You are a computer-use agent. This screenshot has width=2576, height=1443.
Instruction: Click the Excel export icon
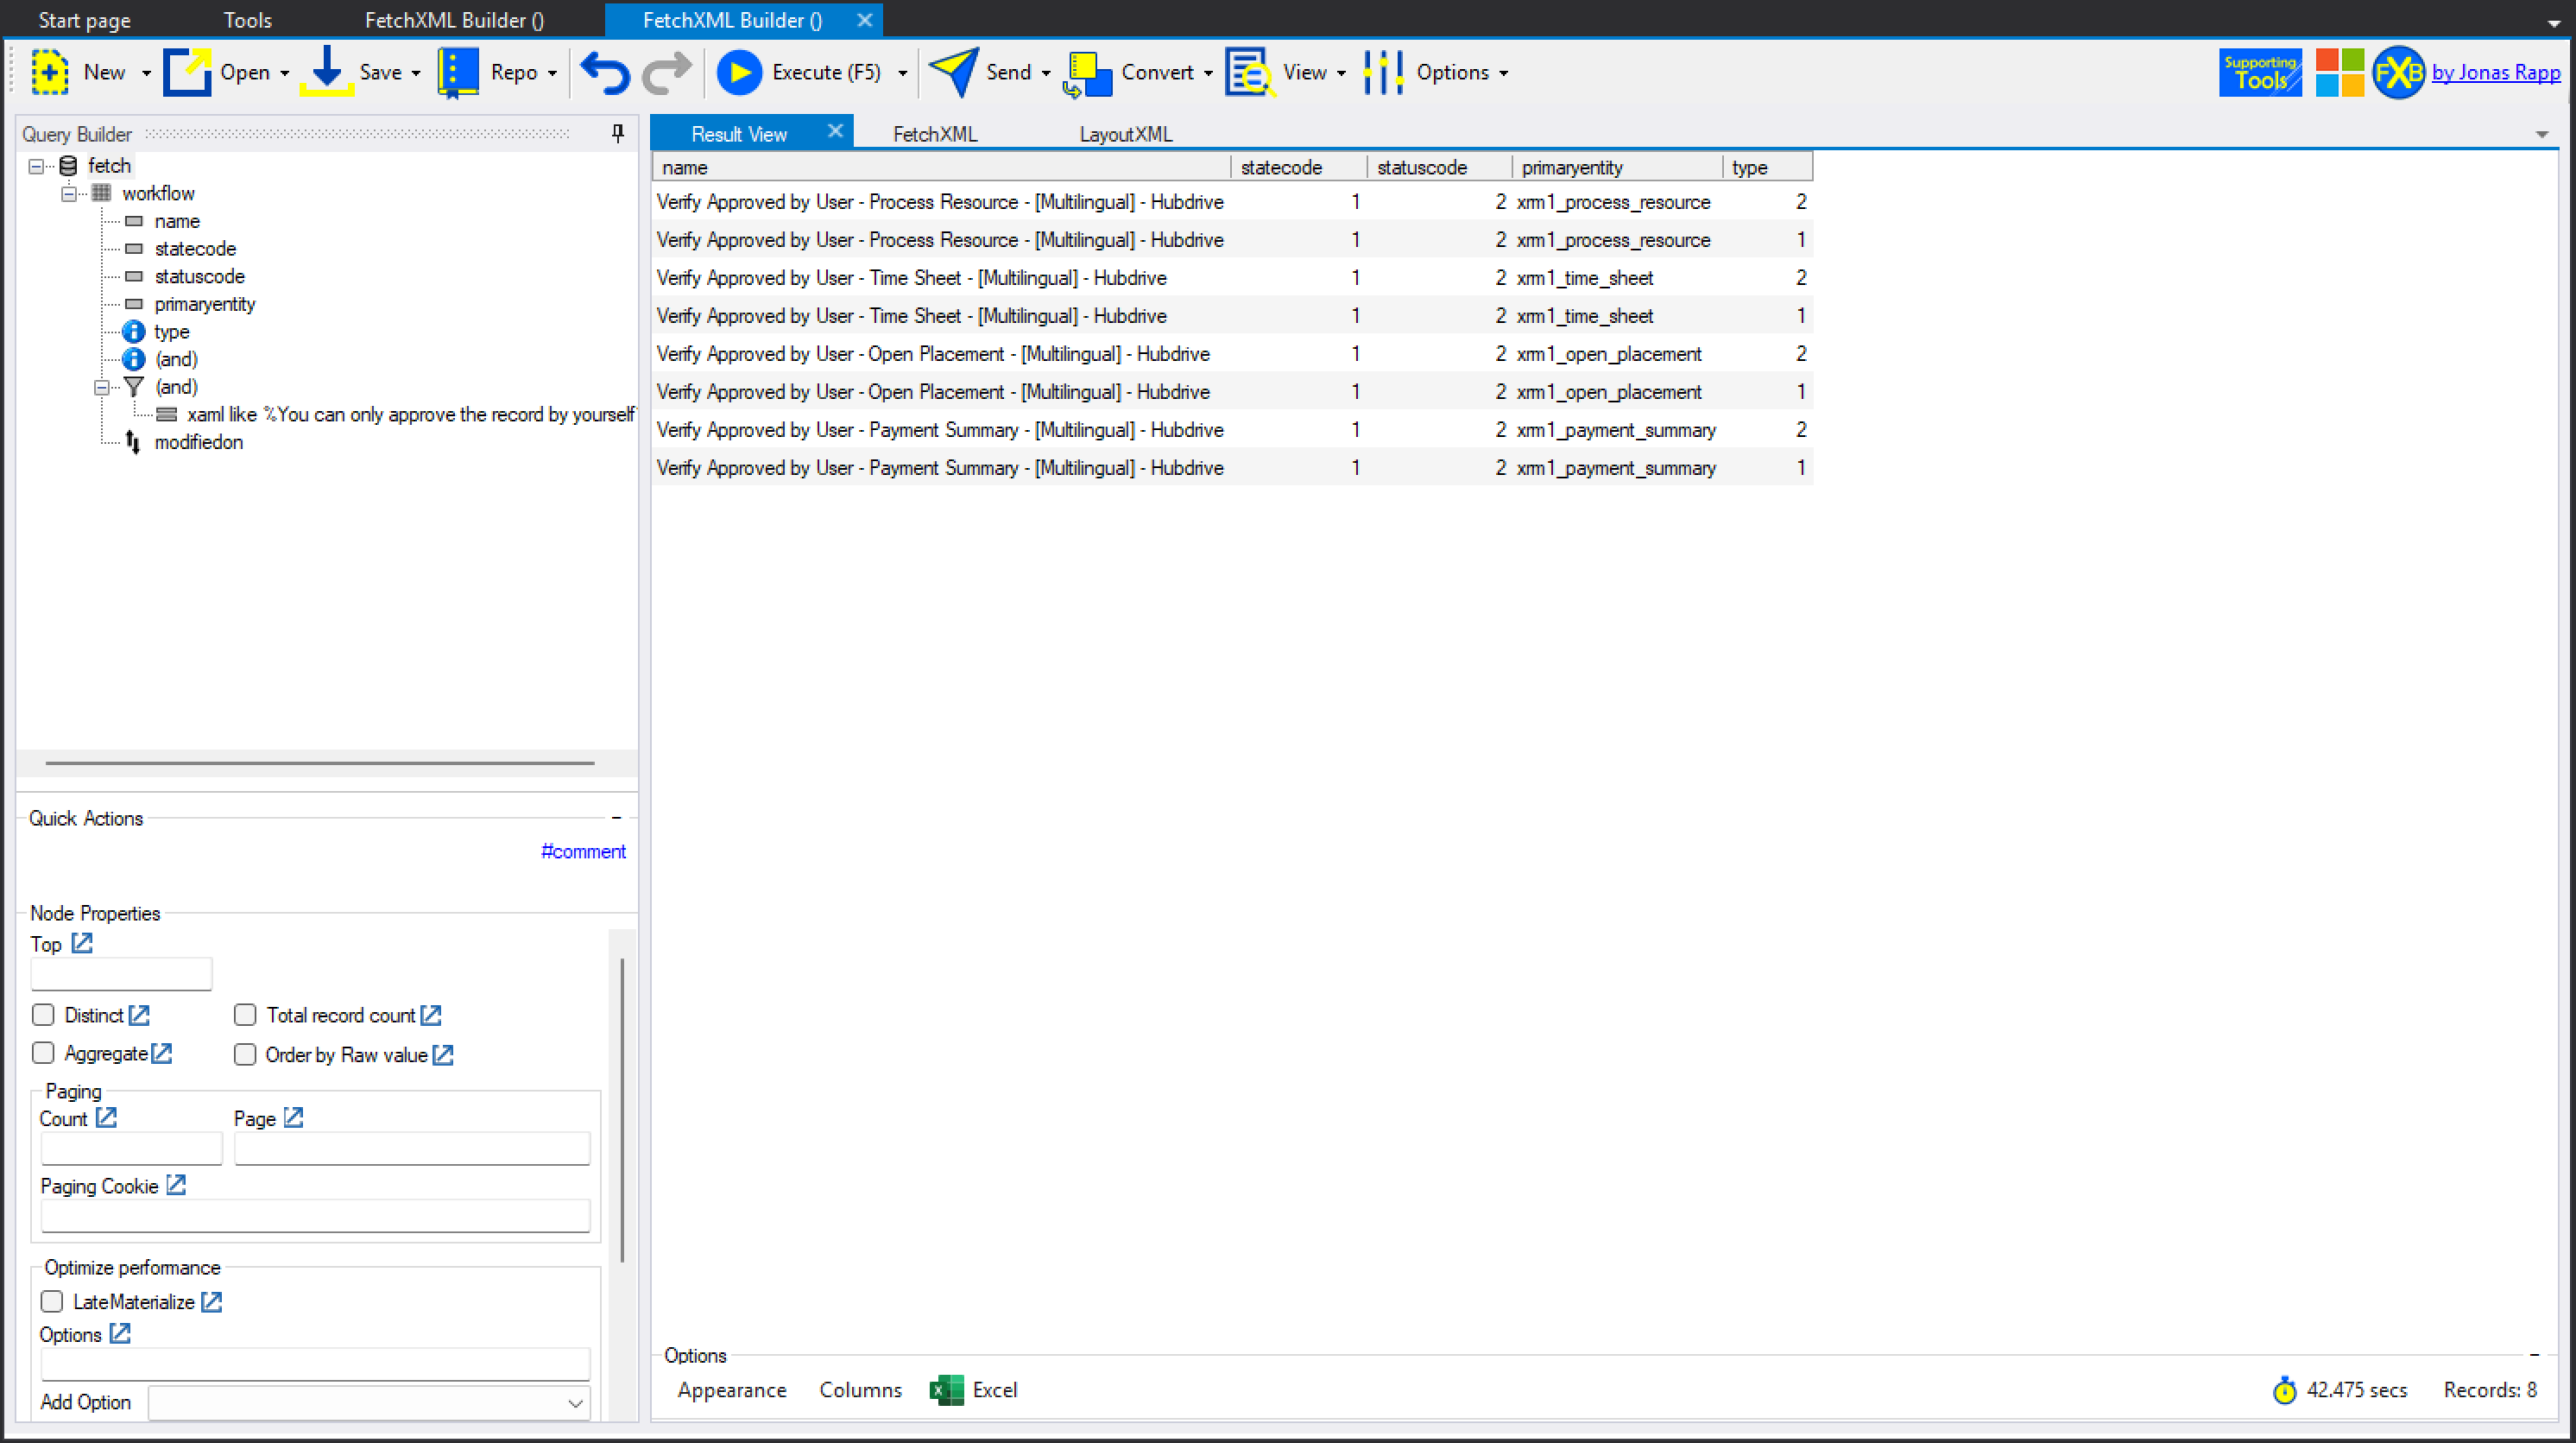[946, 1389]
